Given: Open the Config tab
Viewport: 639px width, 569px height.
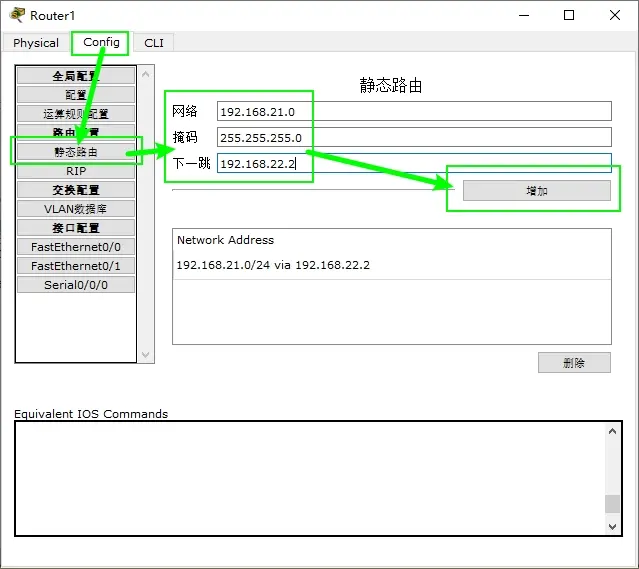Looking at the screenshot, I should coord(101,42).
